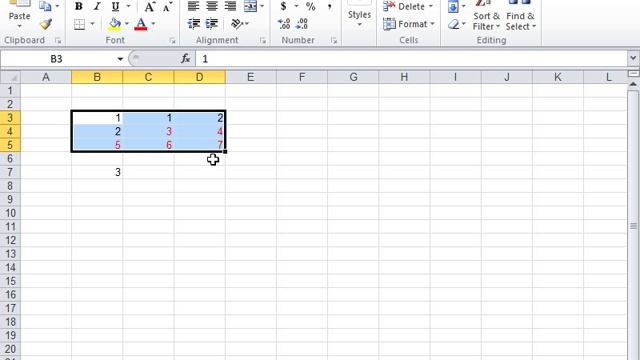The height and width of the screenshot is (360, 640).
Task: Toggle Bold formatting
Action: [x=79, y=7]
